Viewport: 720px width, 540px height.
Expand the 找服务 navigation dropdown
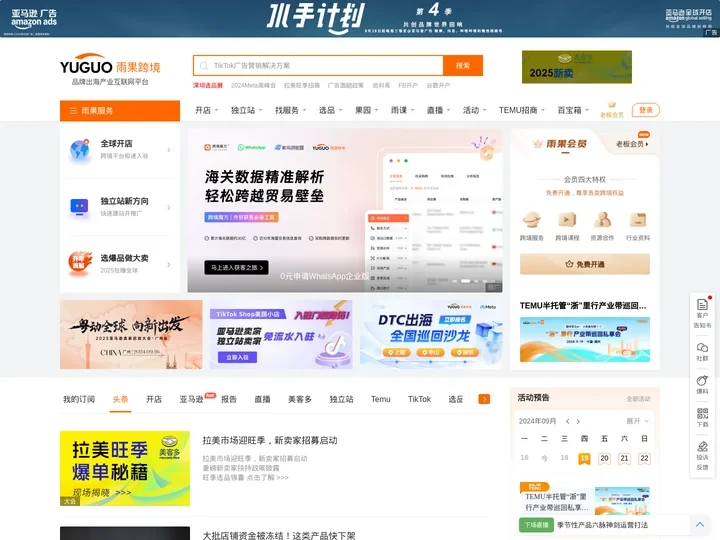pos(291,110)
